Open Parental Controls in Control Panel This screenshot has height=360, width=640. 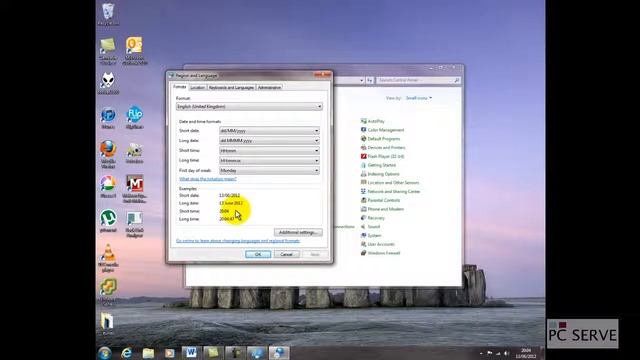pyautogui.click(x=384, y=200)
